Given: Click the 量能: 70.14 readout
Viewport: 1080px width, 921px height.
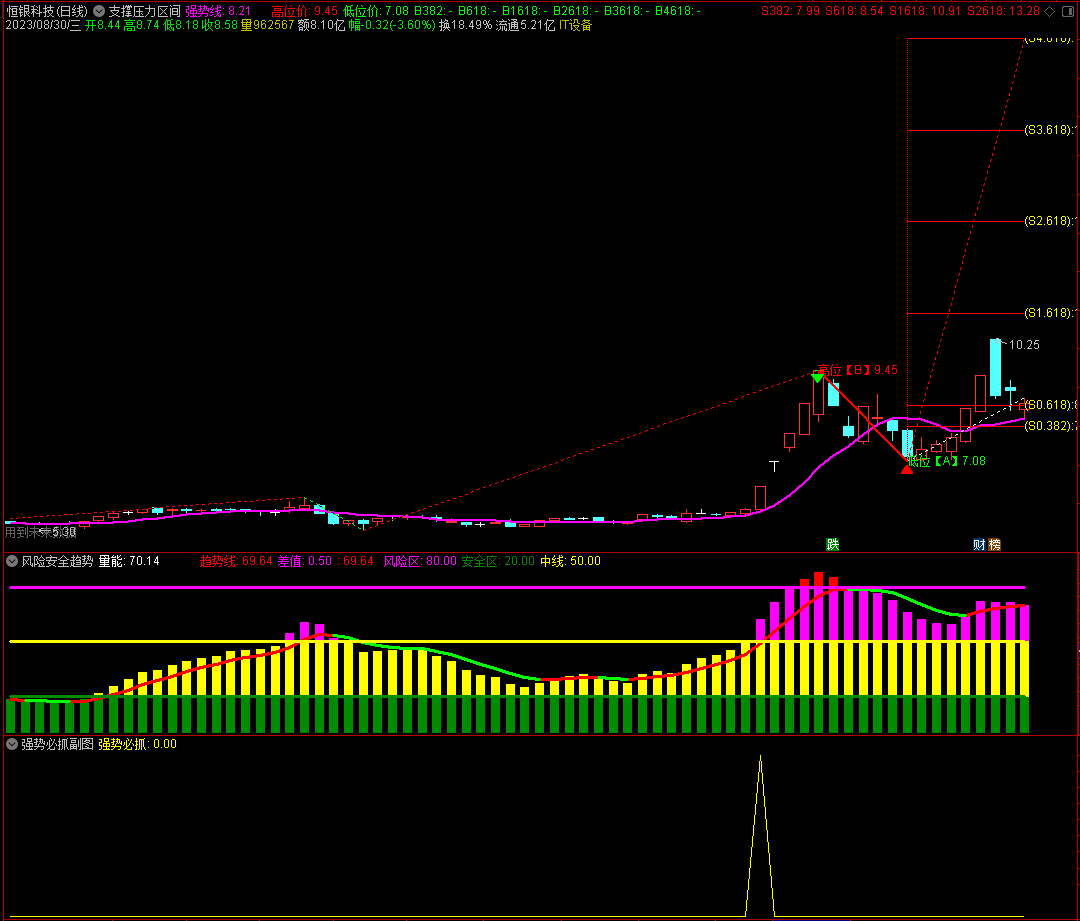Looking at the screenshot, I should coord(129,561).
